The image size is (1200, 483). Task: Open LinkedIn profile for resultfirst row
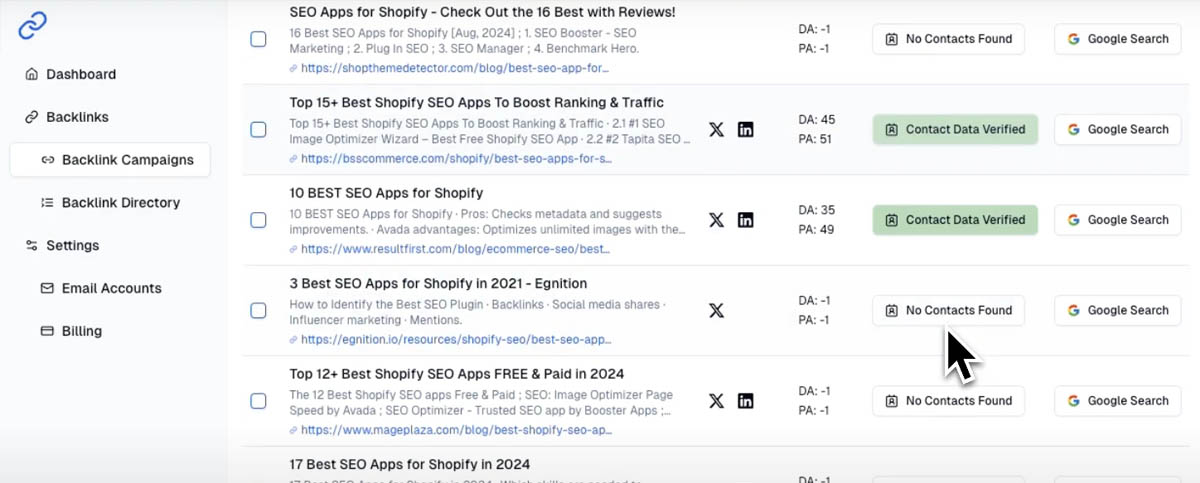[x=745, y=220]
